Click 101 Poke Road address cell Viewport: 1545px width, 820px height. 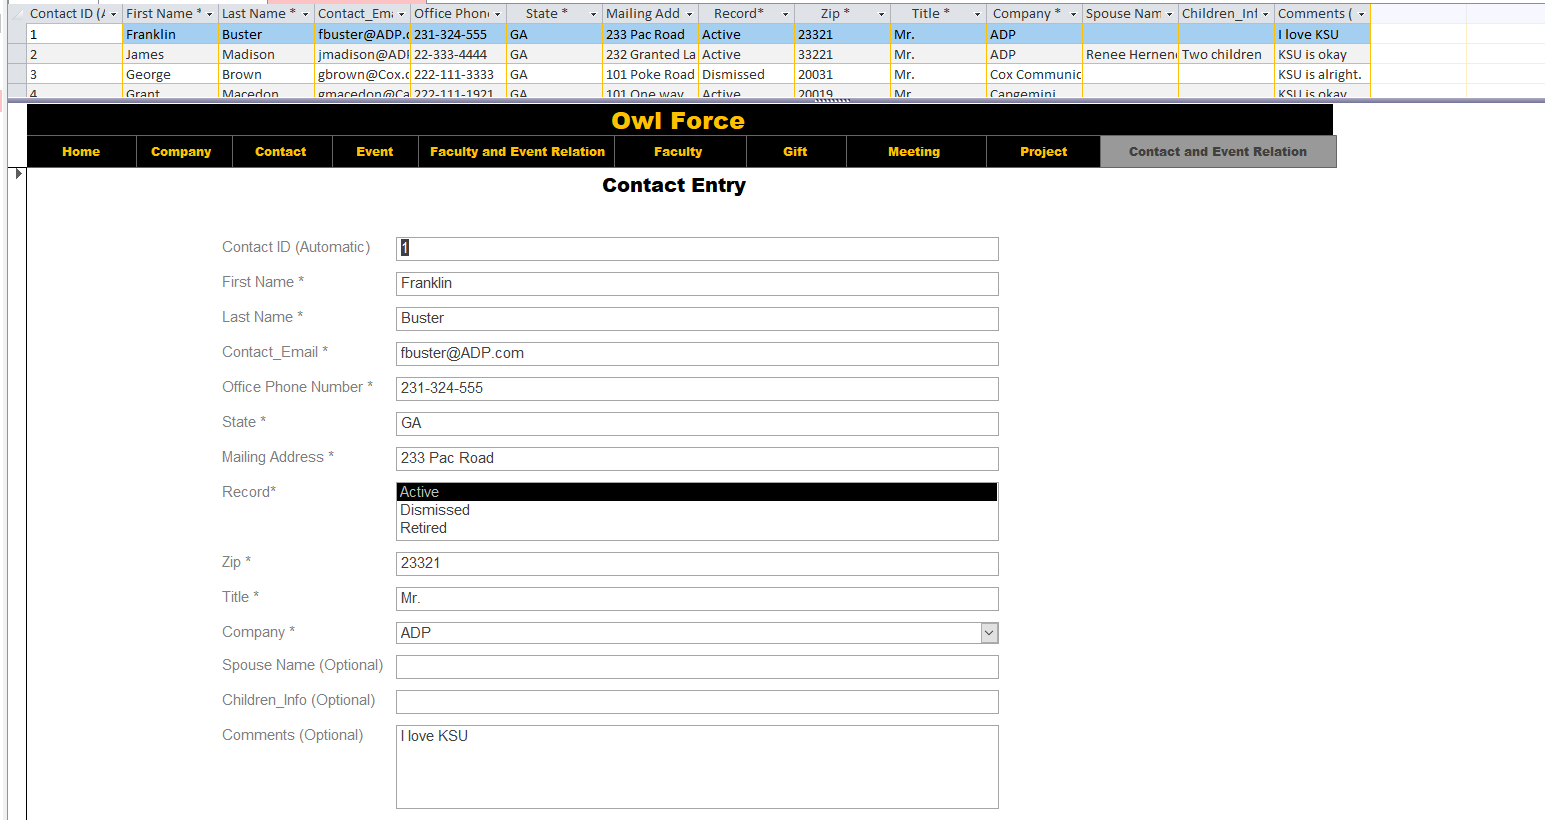point(650,74)
